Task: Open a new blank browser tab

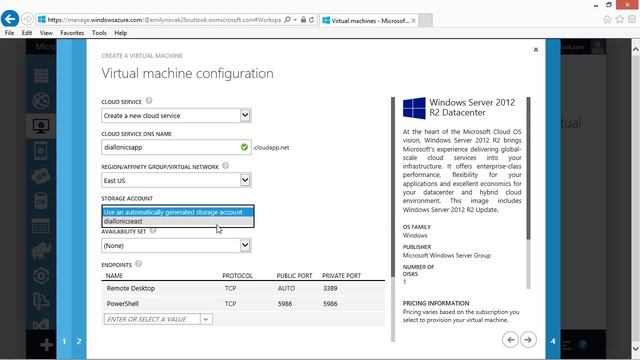Action: [x=425, y=20]
